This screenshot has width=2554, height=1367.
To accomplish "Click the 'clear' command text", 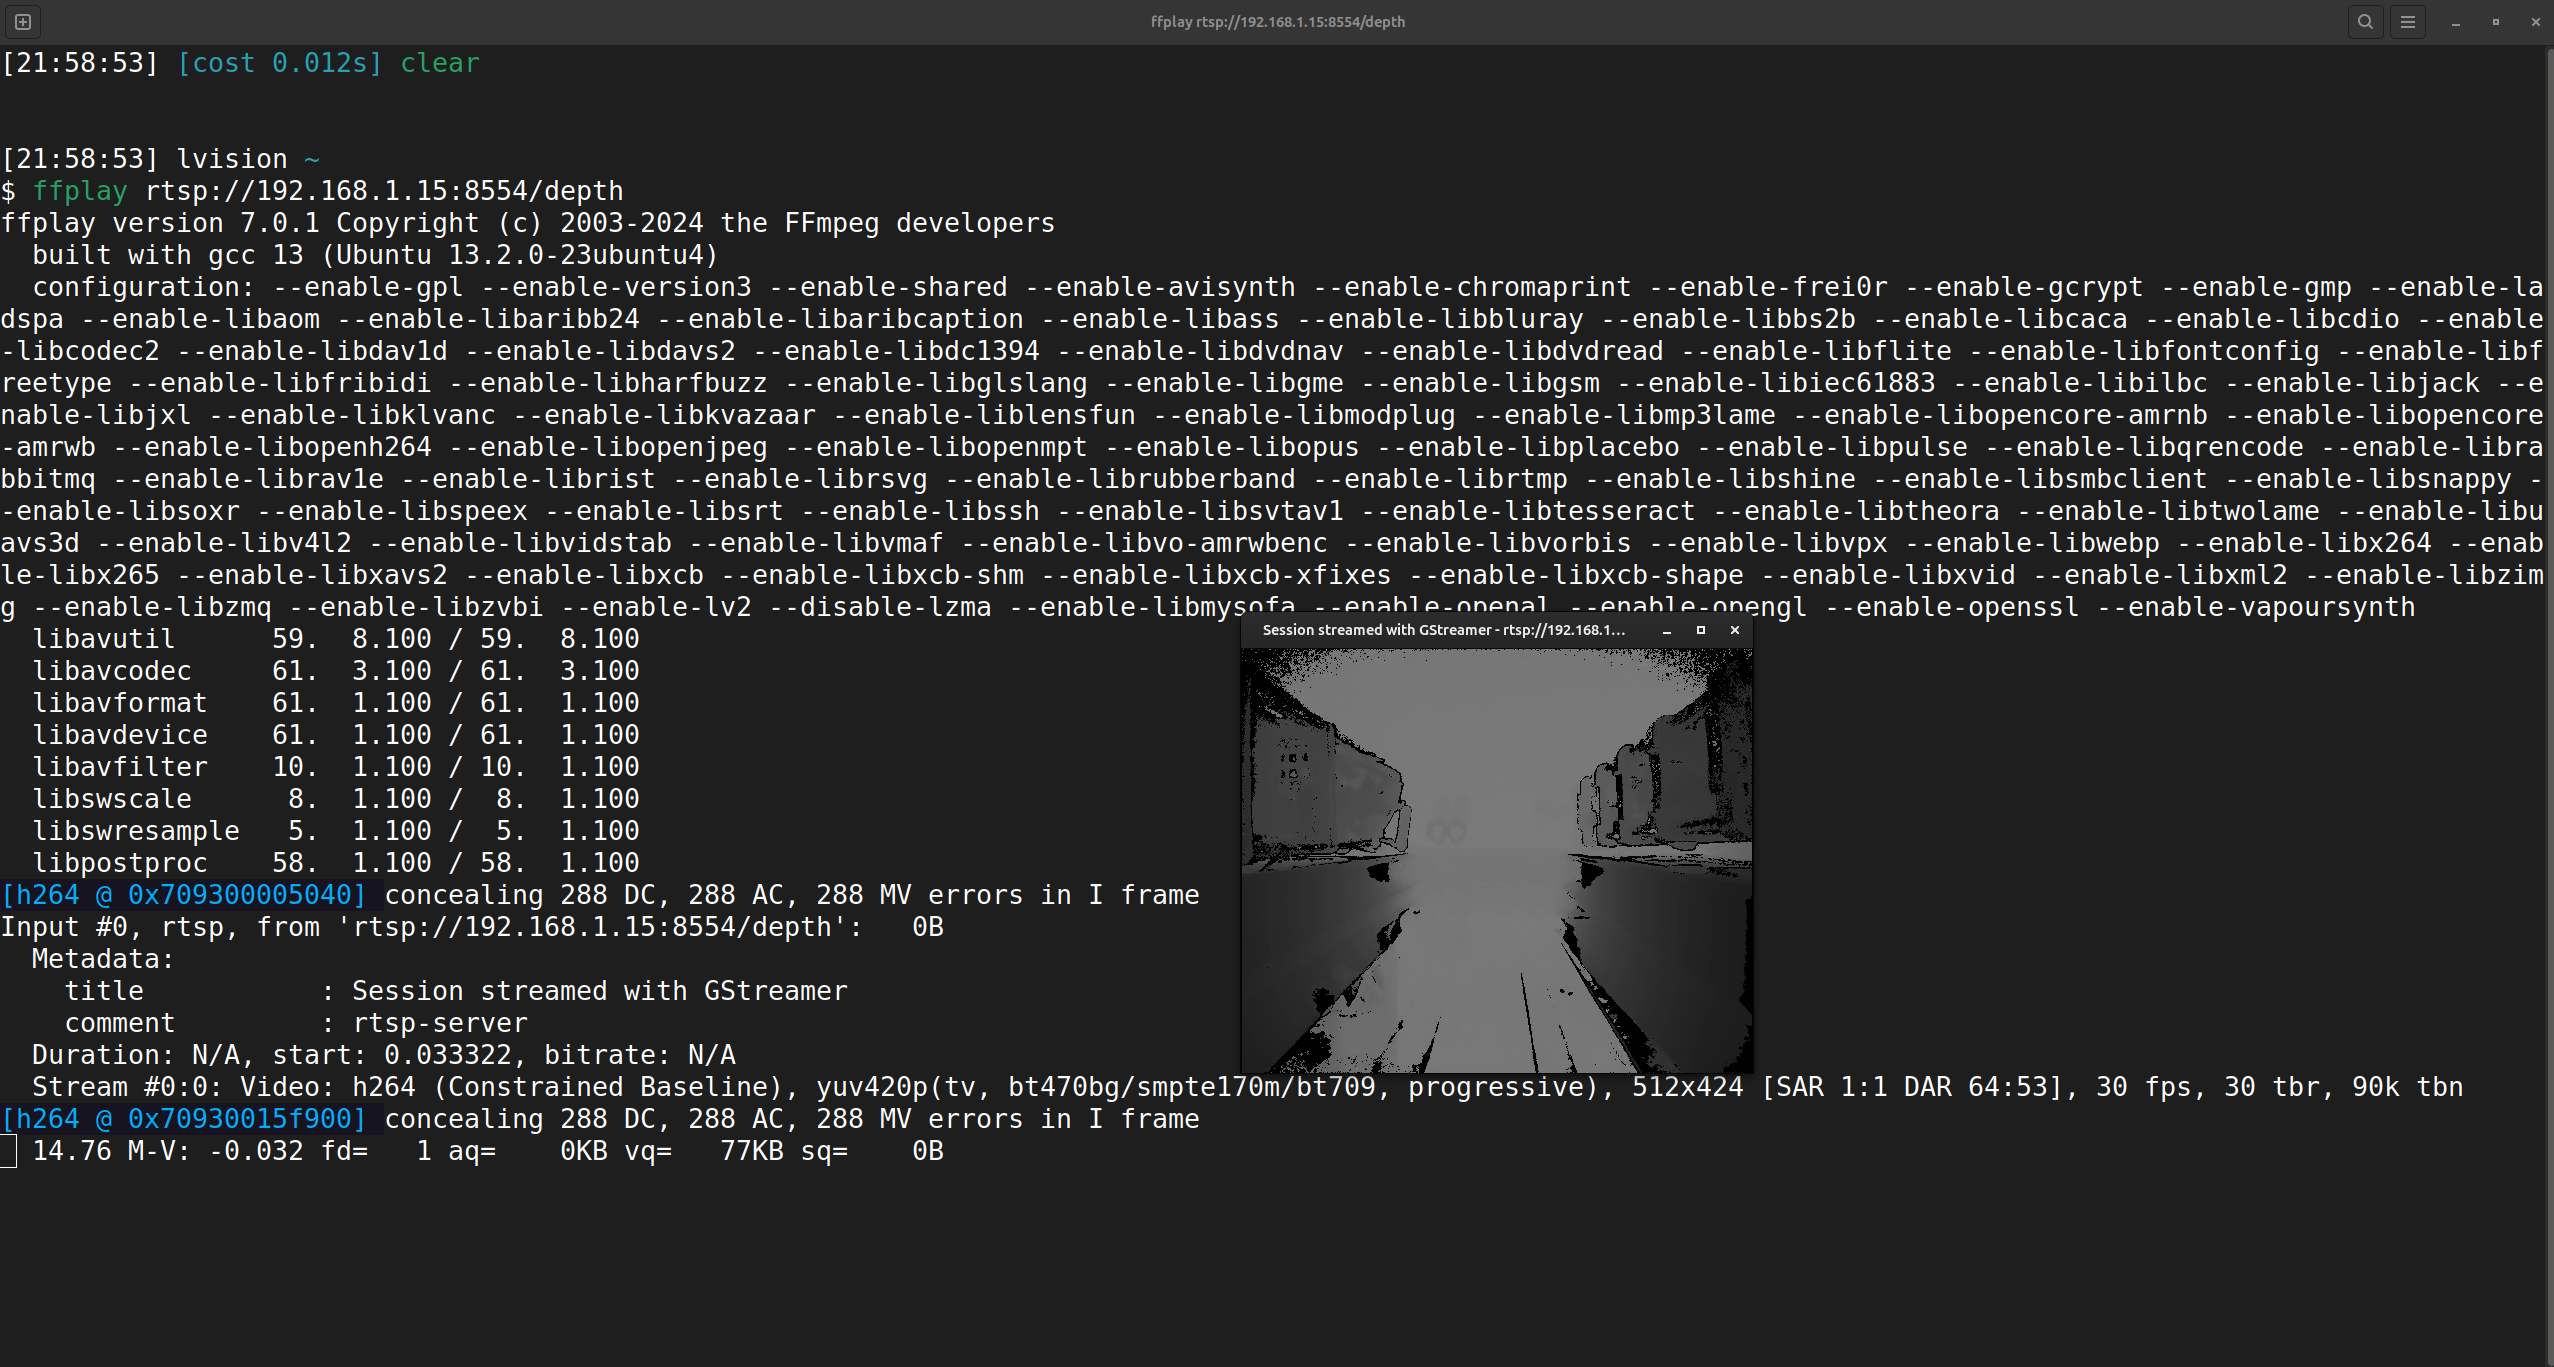I will [x=440, y=63].
